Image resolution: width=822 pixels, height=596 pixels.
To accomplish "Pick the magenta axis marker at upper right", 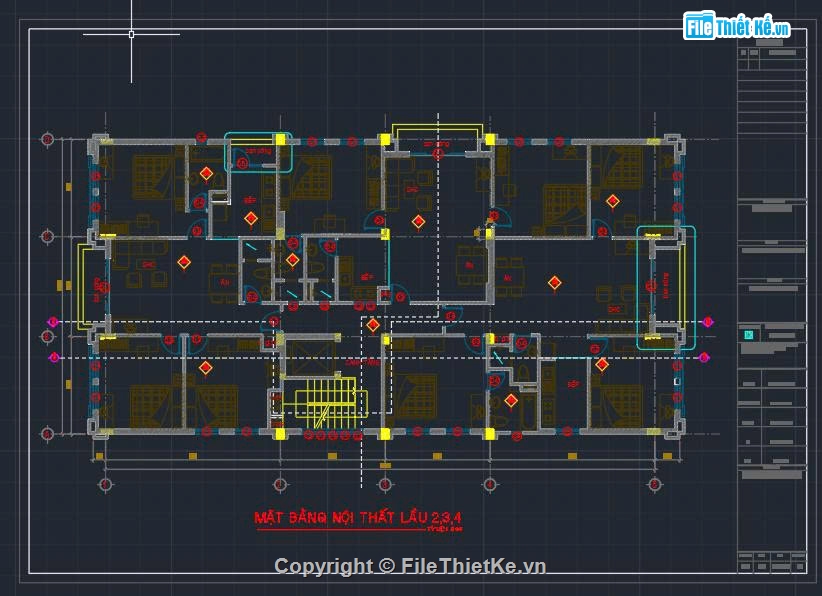I will pos(708,322).
